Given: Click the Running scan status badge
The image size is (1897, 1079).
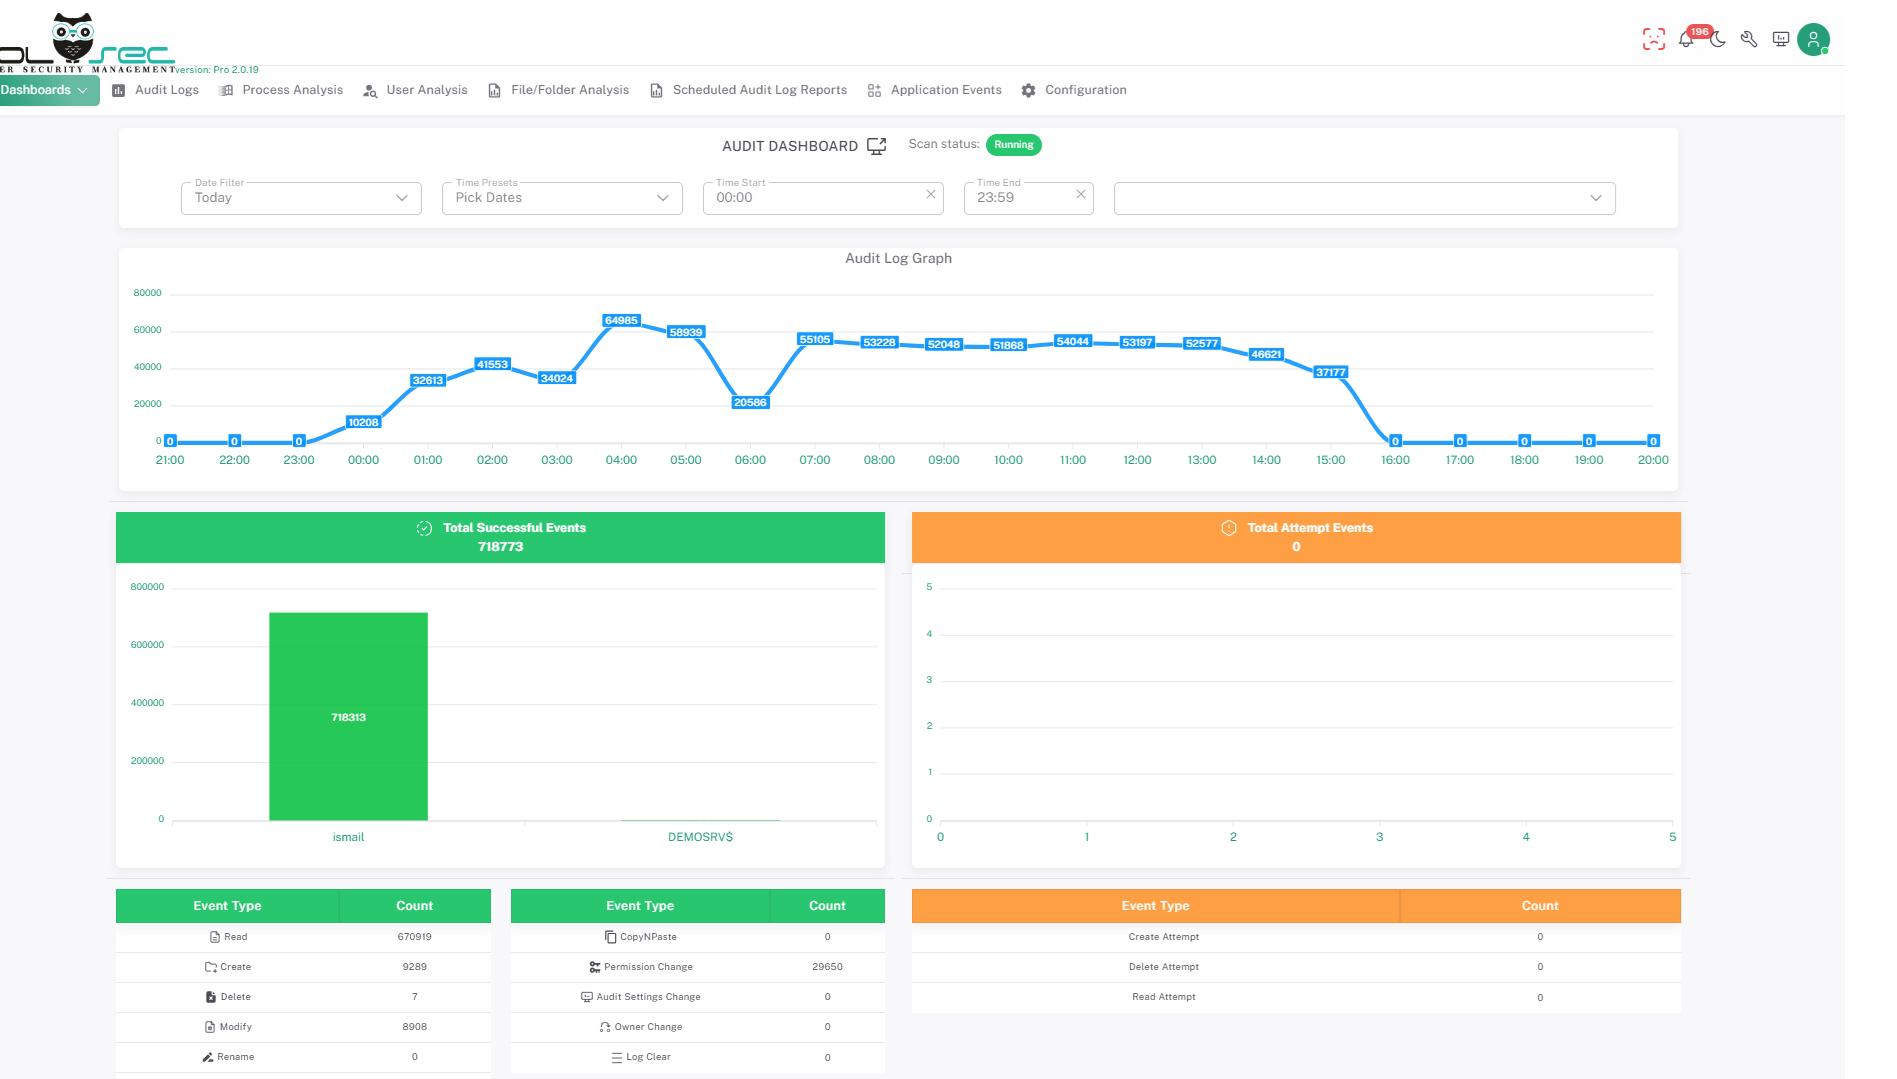Looking at the screenshot, I should tap(1013, 145).
